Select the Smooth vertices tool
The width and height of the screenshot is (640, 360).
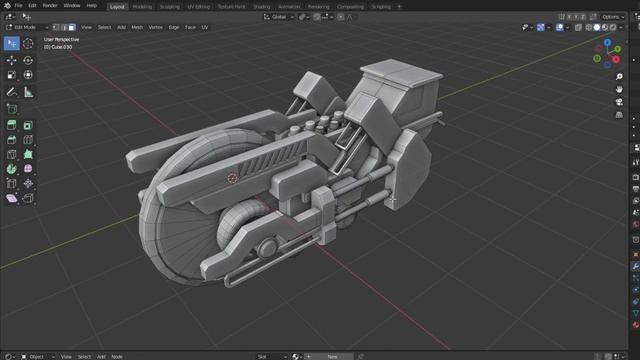click(28, 169)
